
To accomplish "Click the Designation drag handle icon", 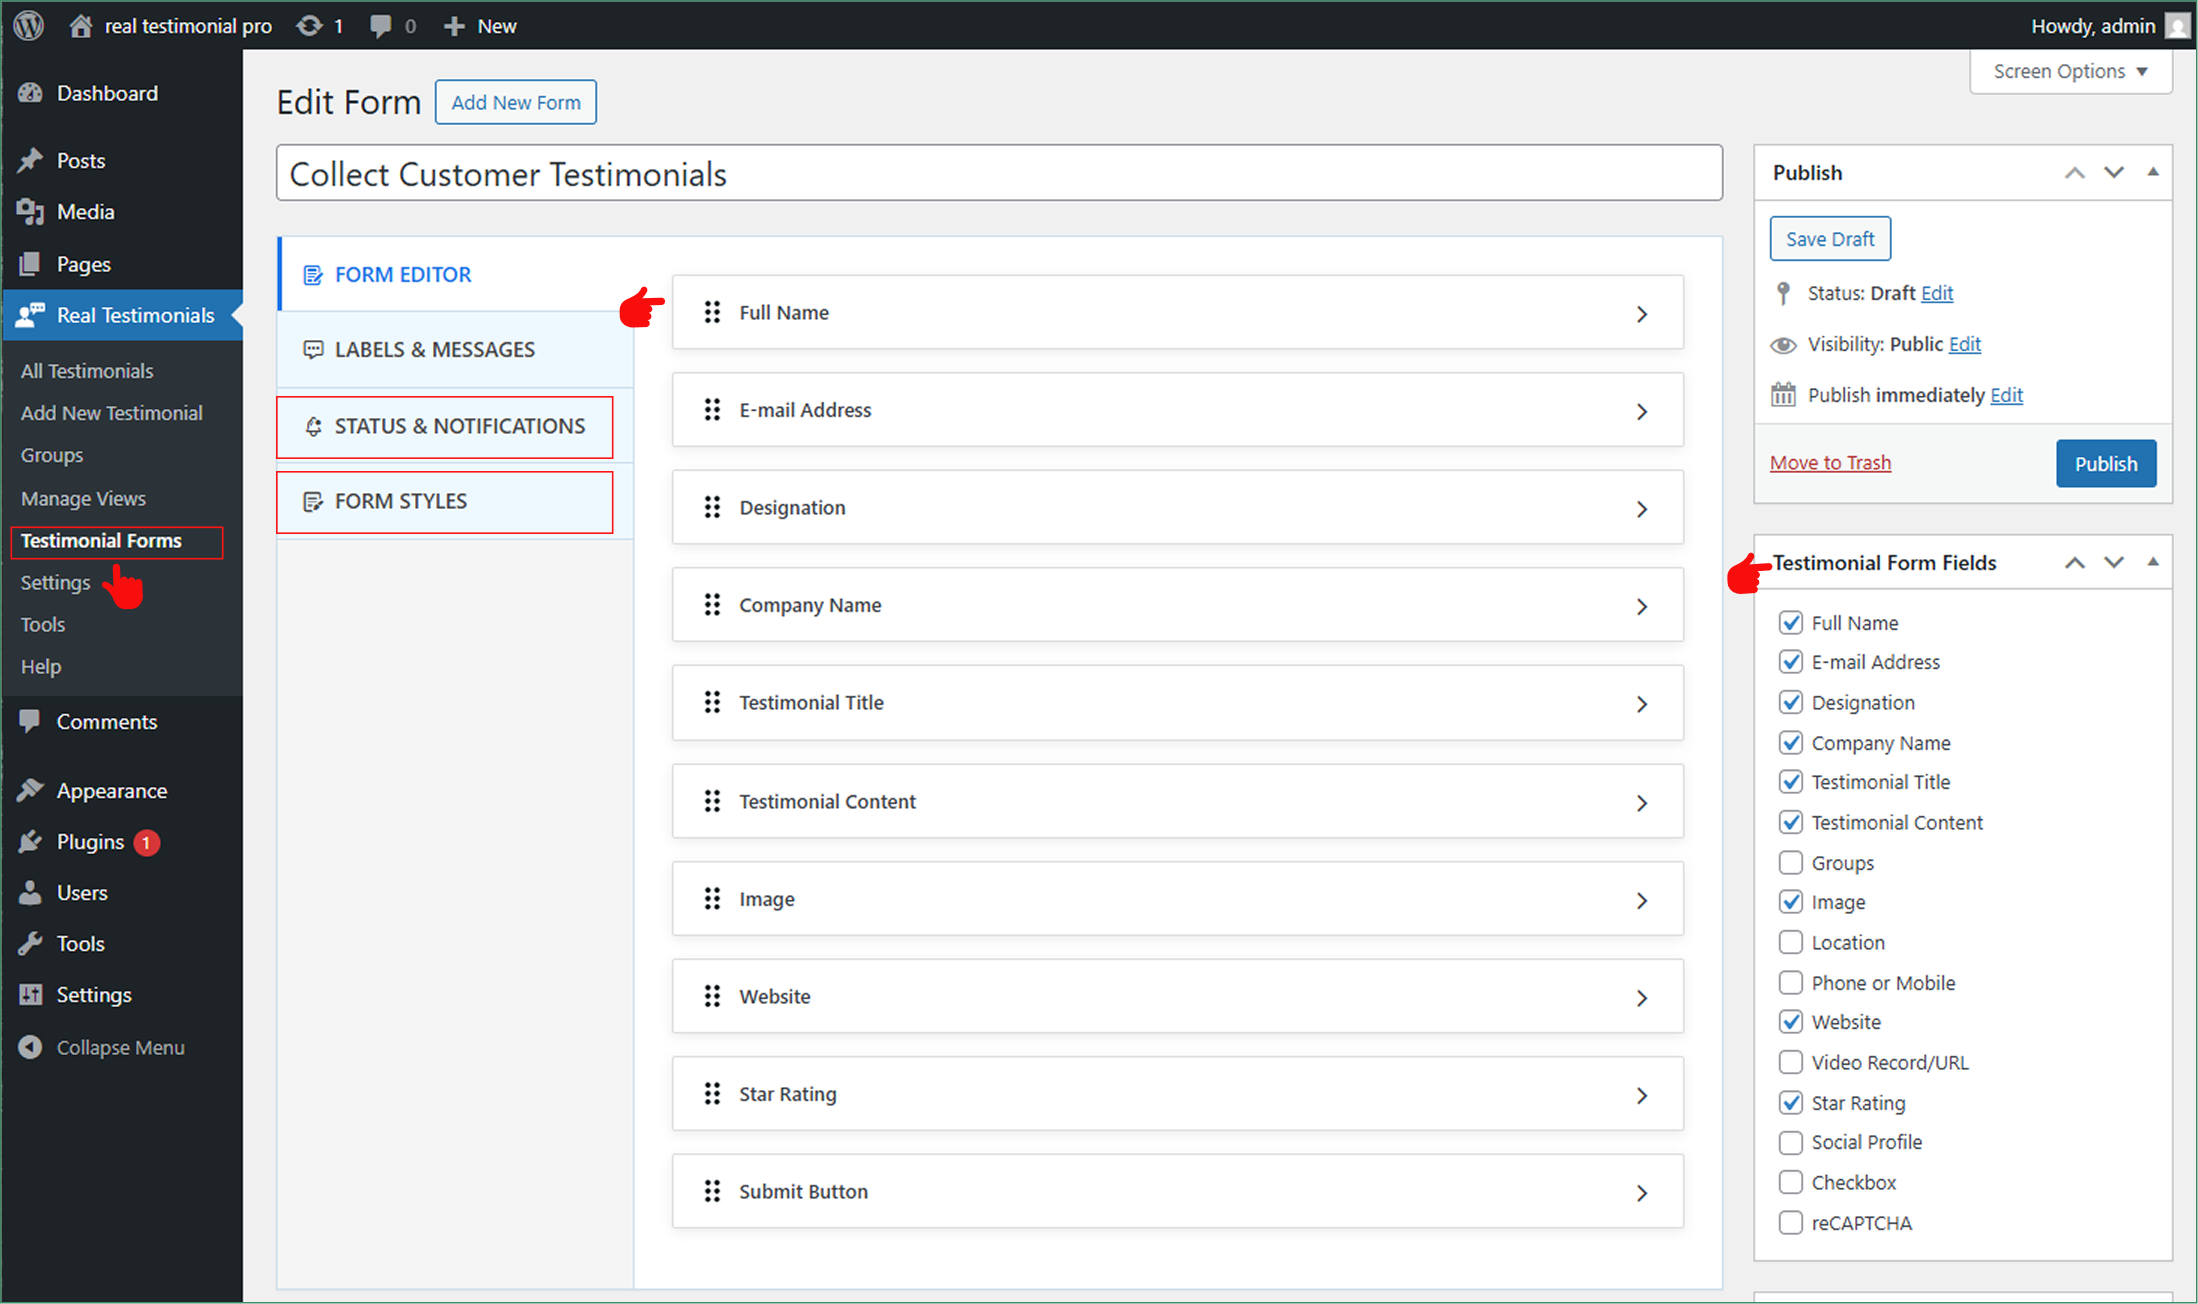I will tap(712, 508).
